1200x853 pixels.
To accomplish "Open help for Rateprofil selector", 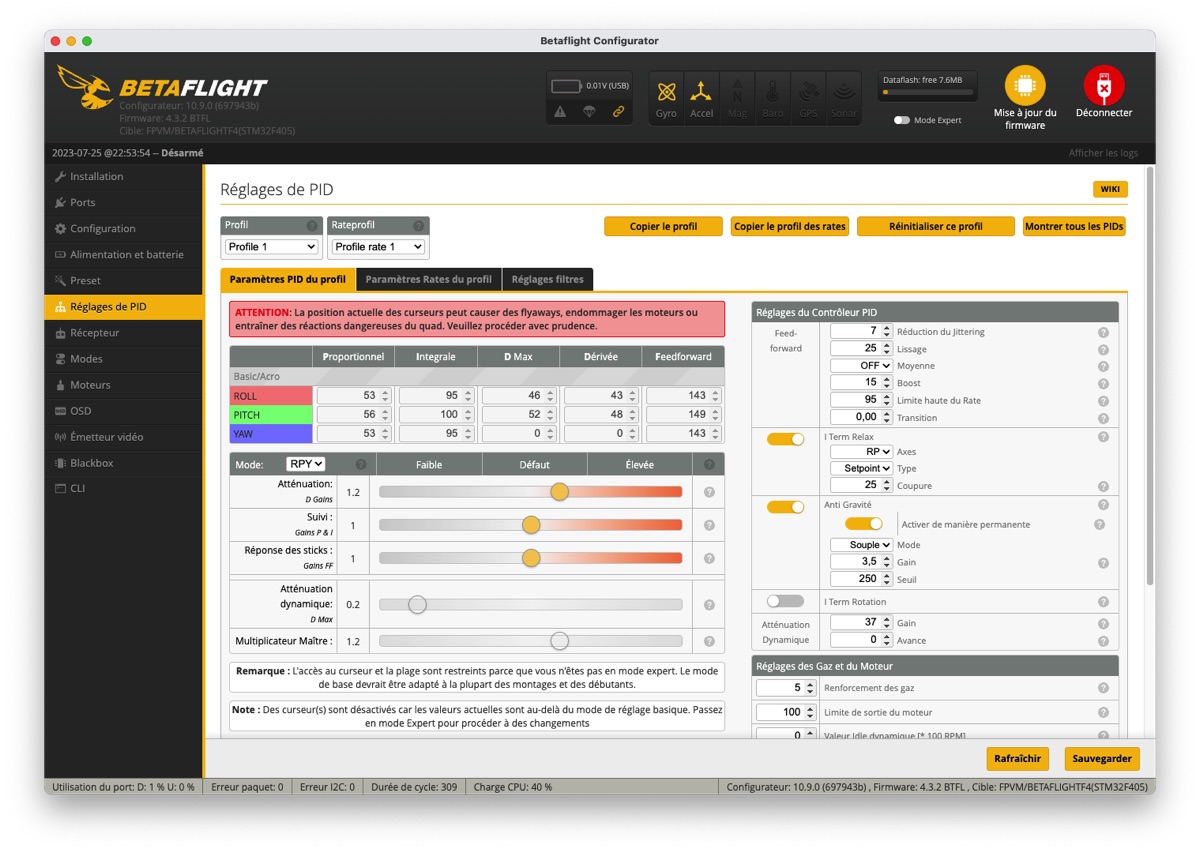I will pyautogui.click(x=419, y=226).
